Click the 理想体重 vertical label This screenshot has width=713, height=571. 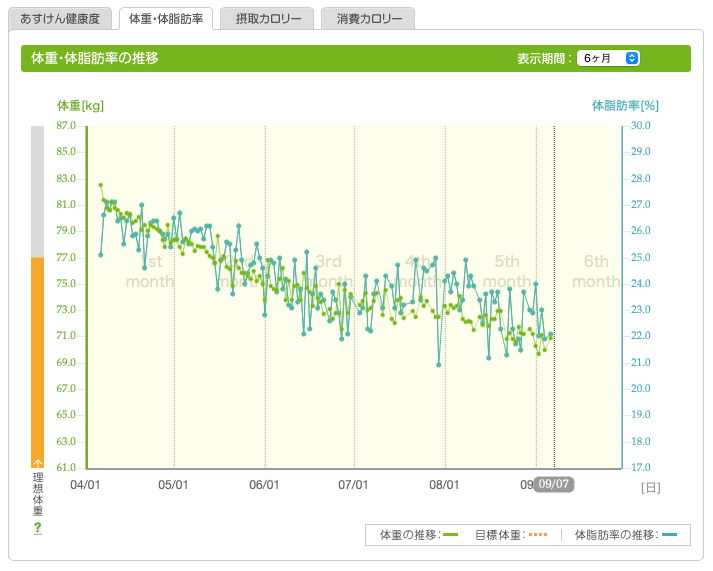pyautogui.click(x=38, y=494)
